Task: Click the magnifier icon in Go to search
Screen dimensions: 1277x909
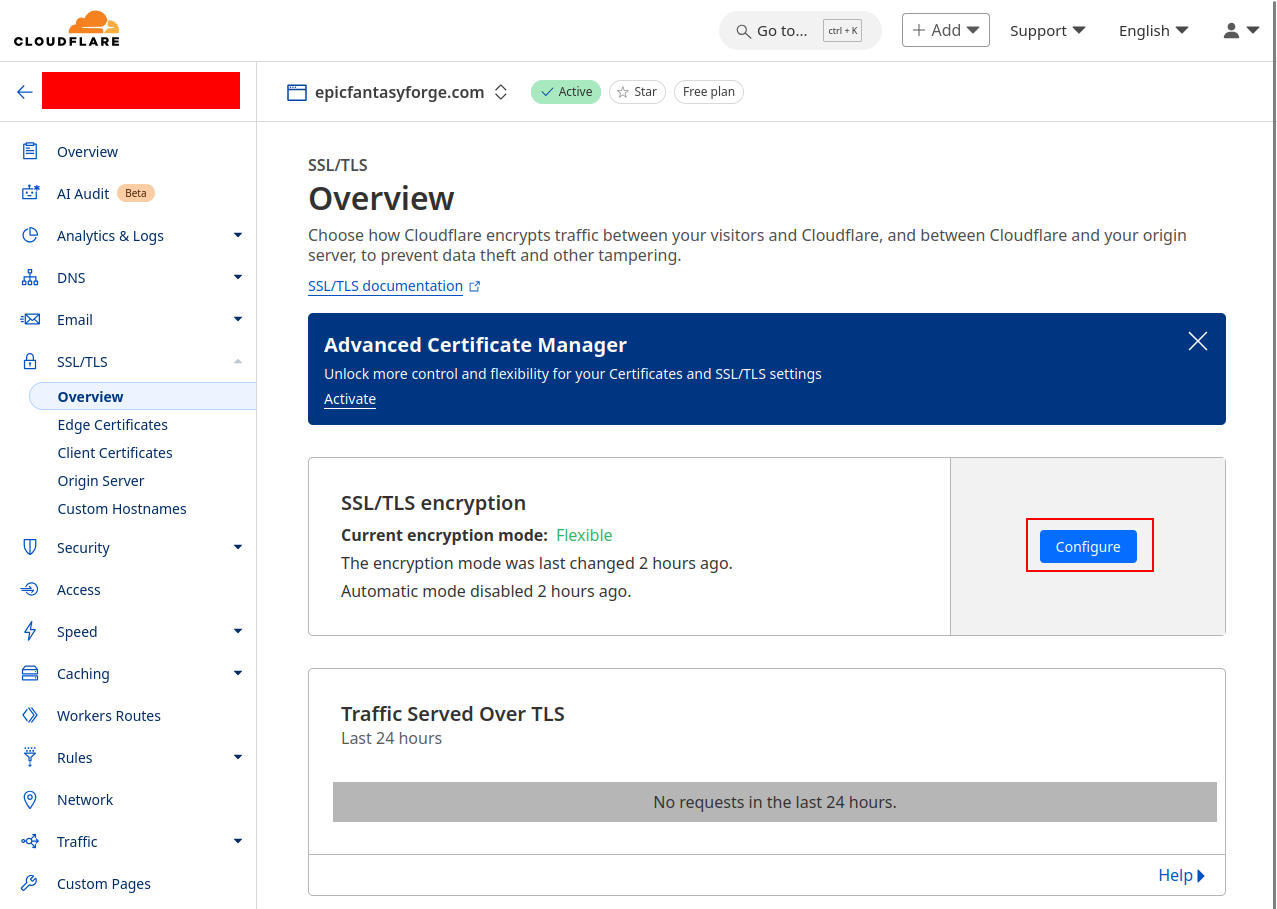Action: (x=743, y=31)
